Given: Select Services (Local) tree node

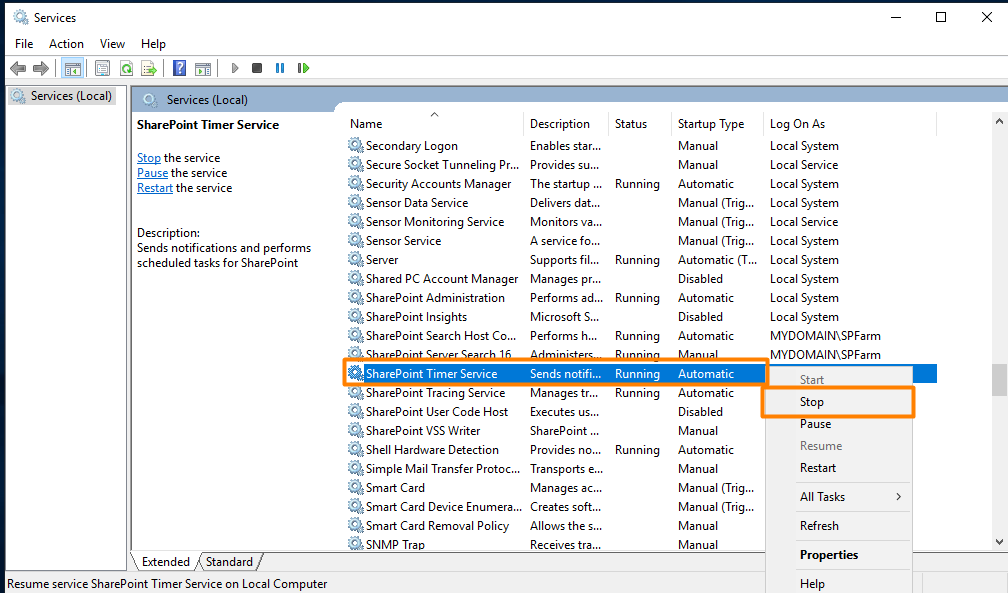Looking at the screenshot, I should [x=62, y=96].
